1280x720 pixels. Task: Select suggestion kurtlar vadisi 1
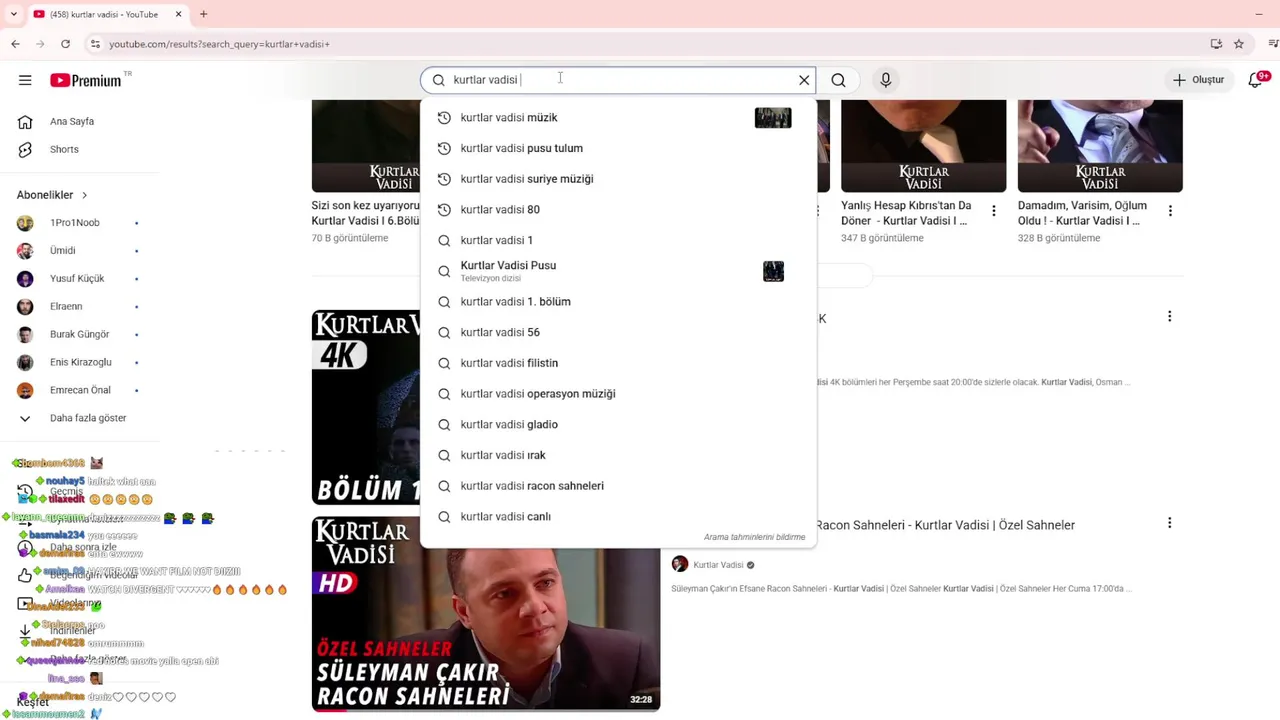pos(618,240)
